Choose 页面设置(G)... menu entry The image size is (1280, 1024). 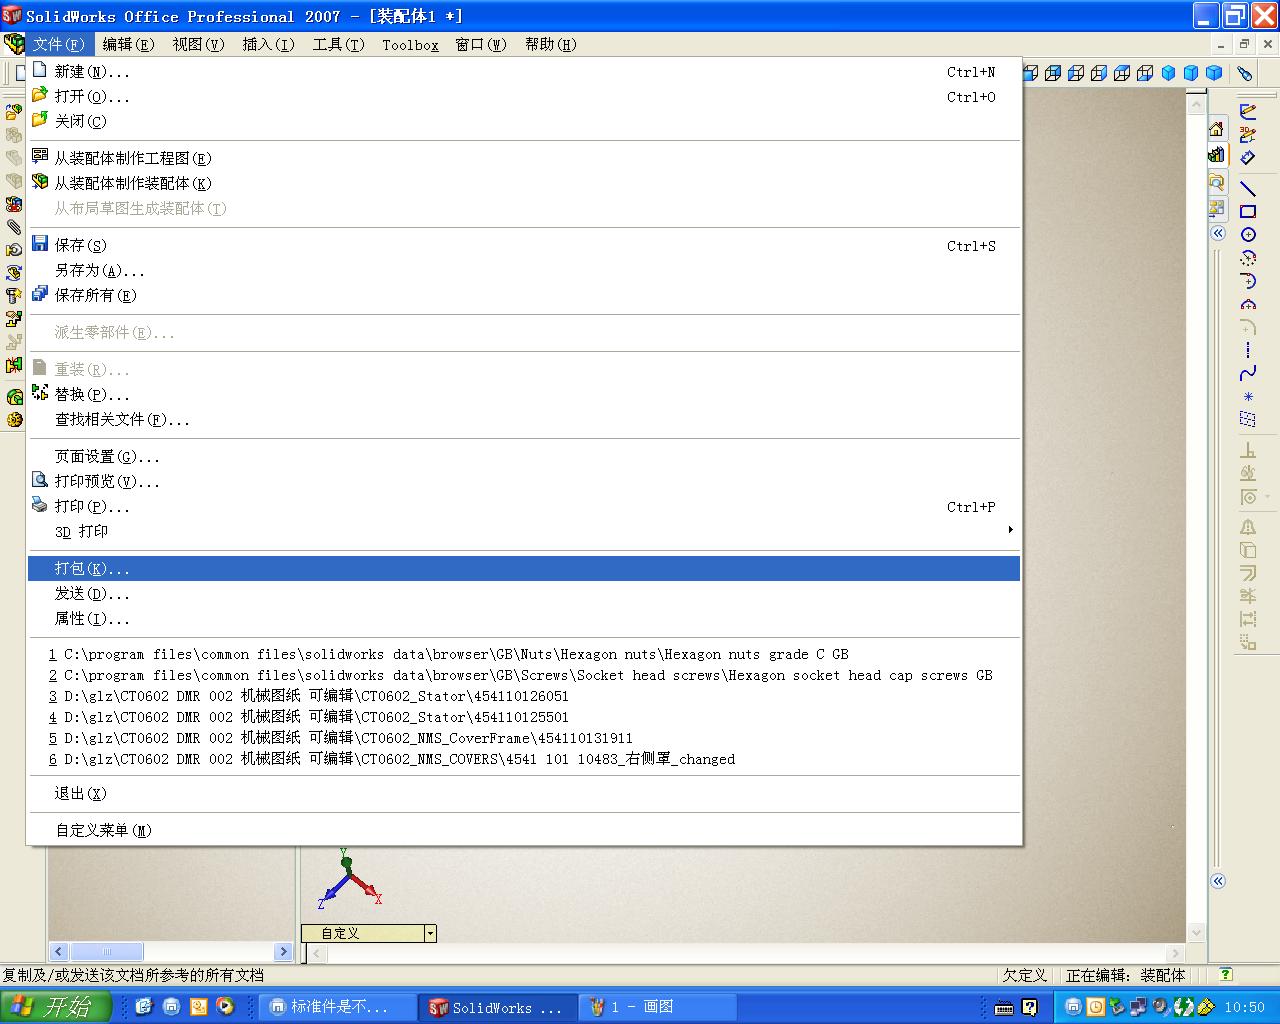524,457
